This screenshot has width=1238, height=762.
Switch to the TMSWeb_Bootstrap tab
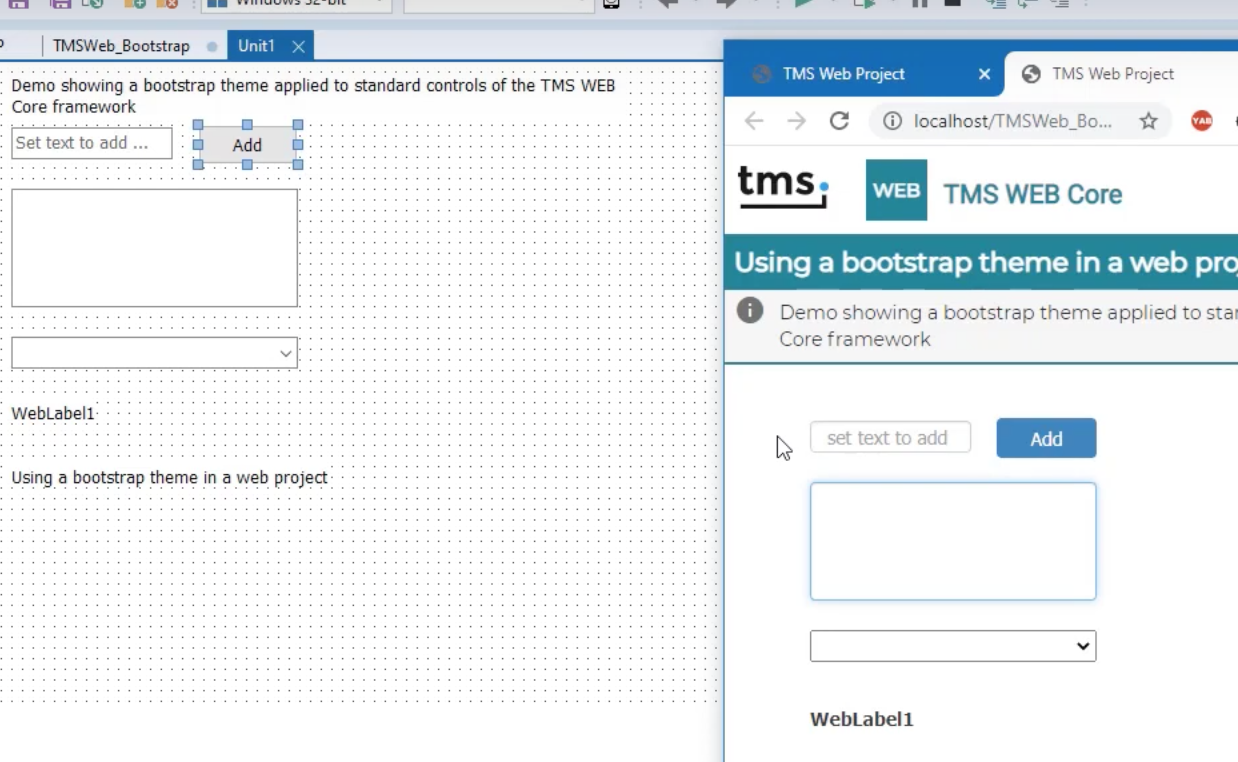coord(121,46)
